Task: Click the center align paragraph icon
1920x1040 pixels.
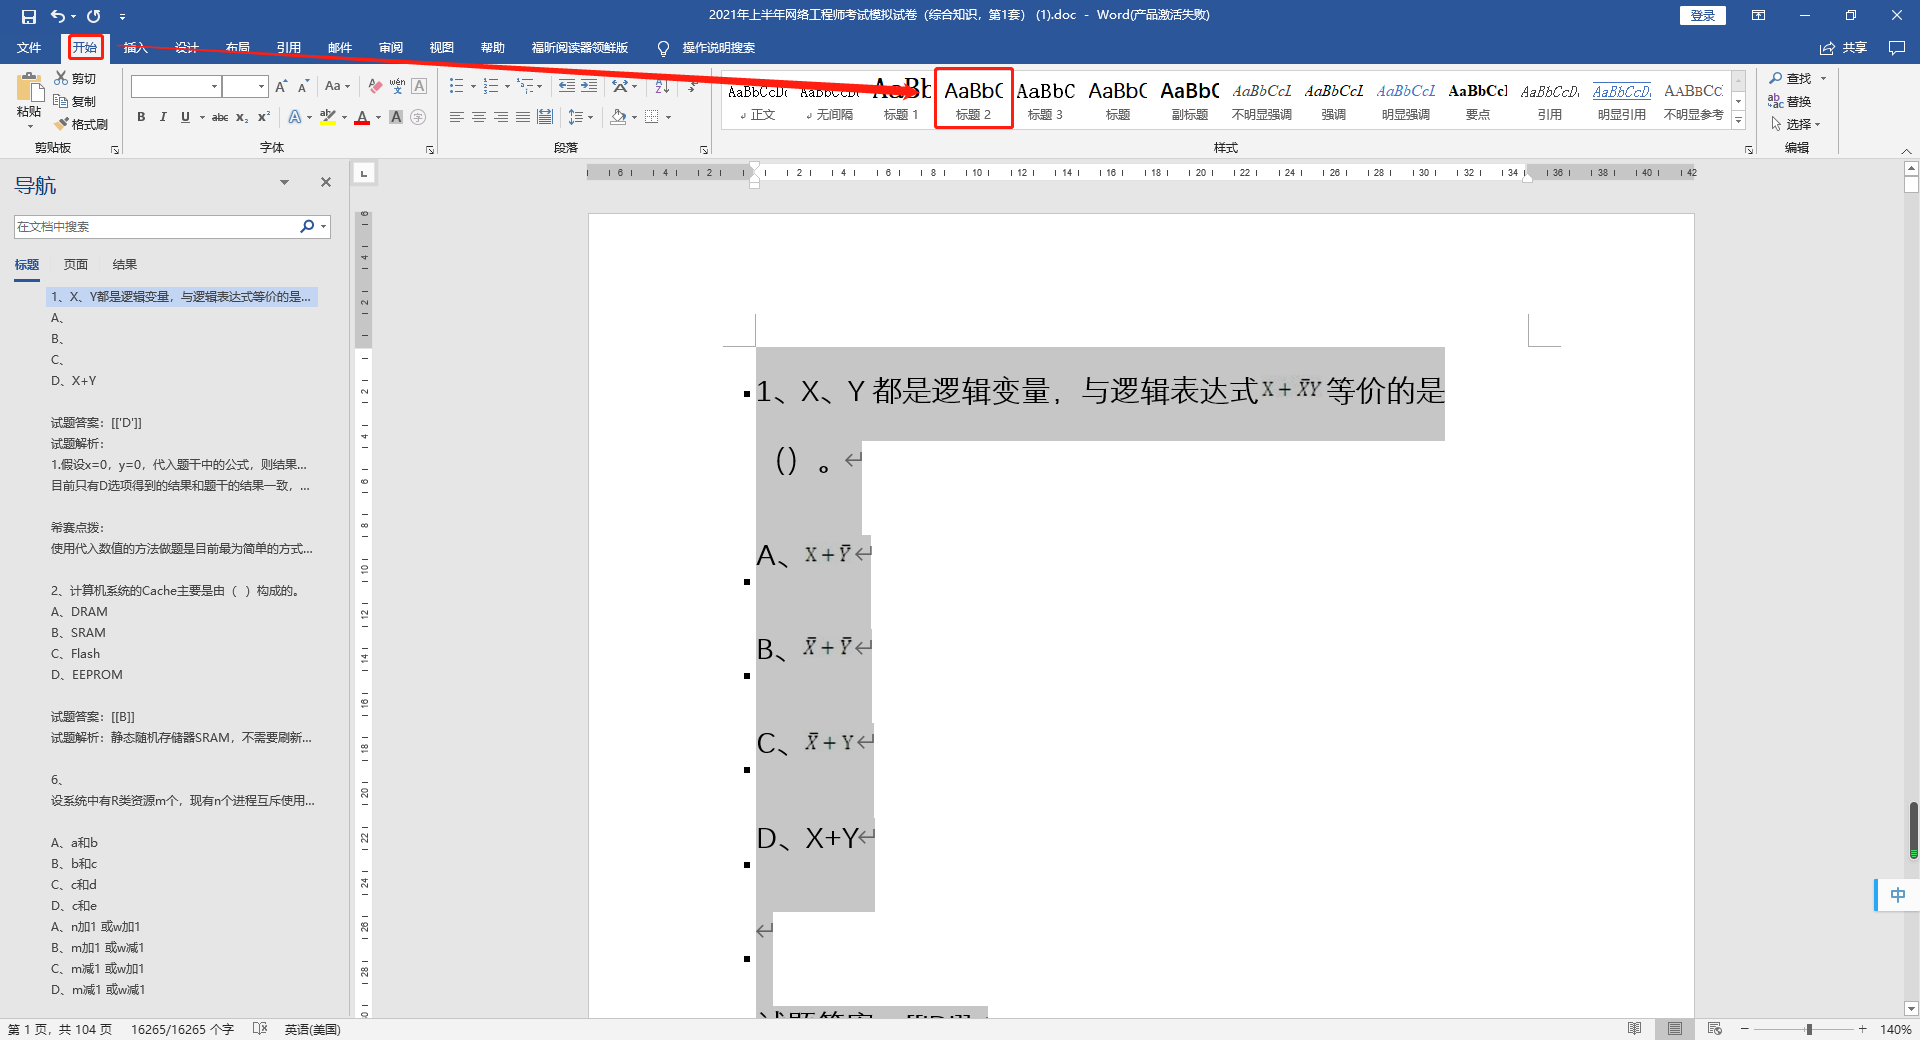Action: tap(479, 117)
